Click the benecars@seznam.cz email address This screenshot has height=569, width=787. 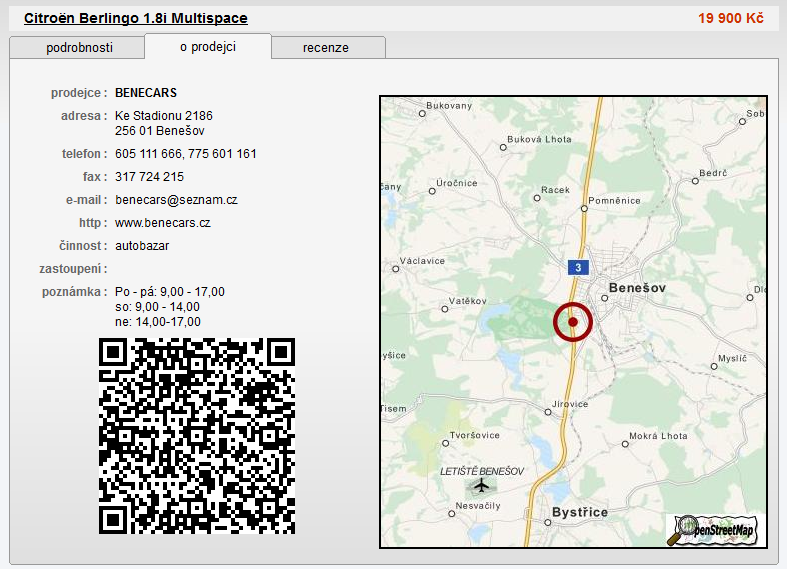coord(176,200)
